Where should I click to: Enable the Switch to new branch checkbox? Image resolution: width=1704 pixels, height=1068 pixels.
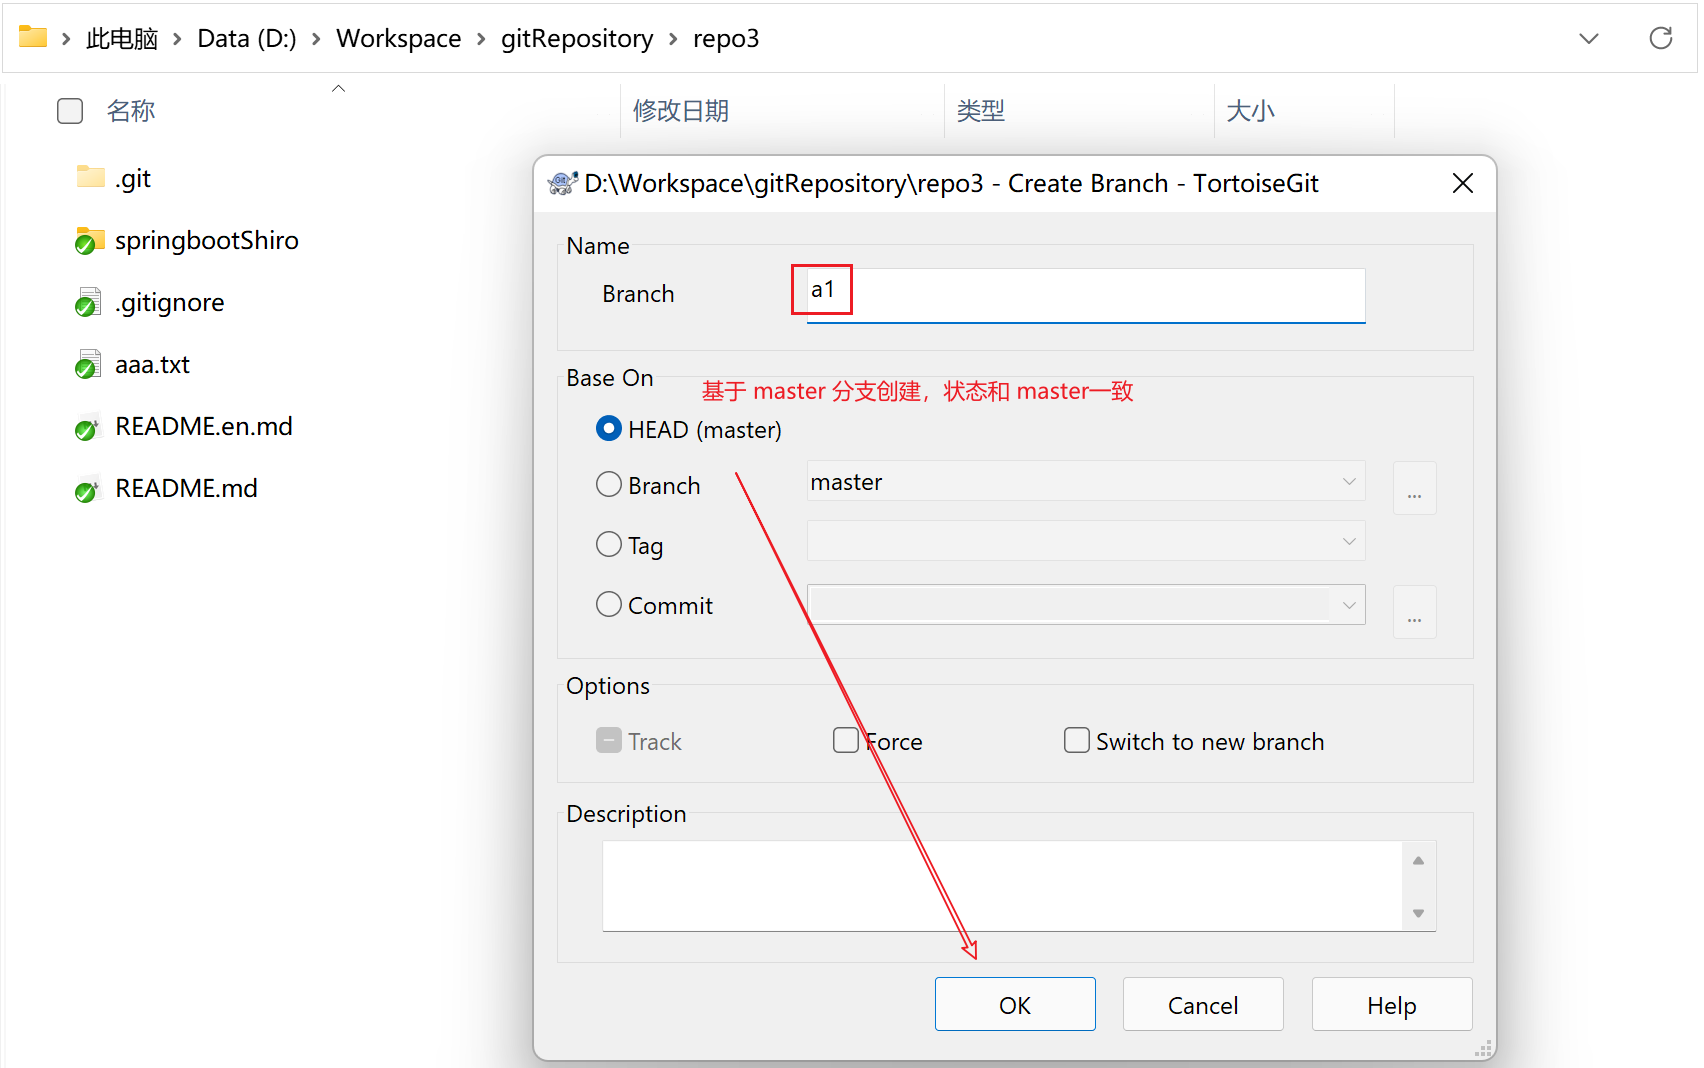coord(1077,741)
